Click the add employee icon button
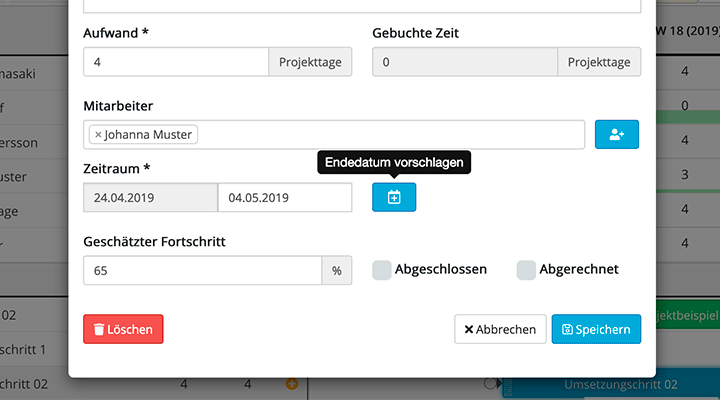 click(616, 135)
